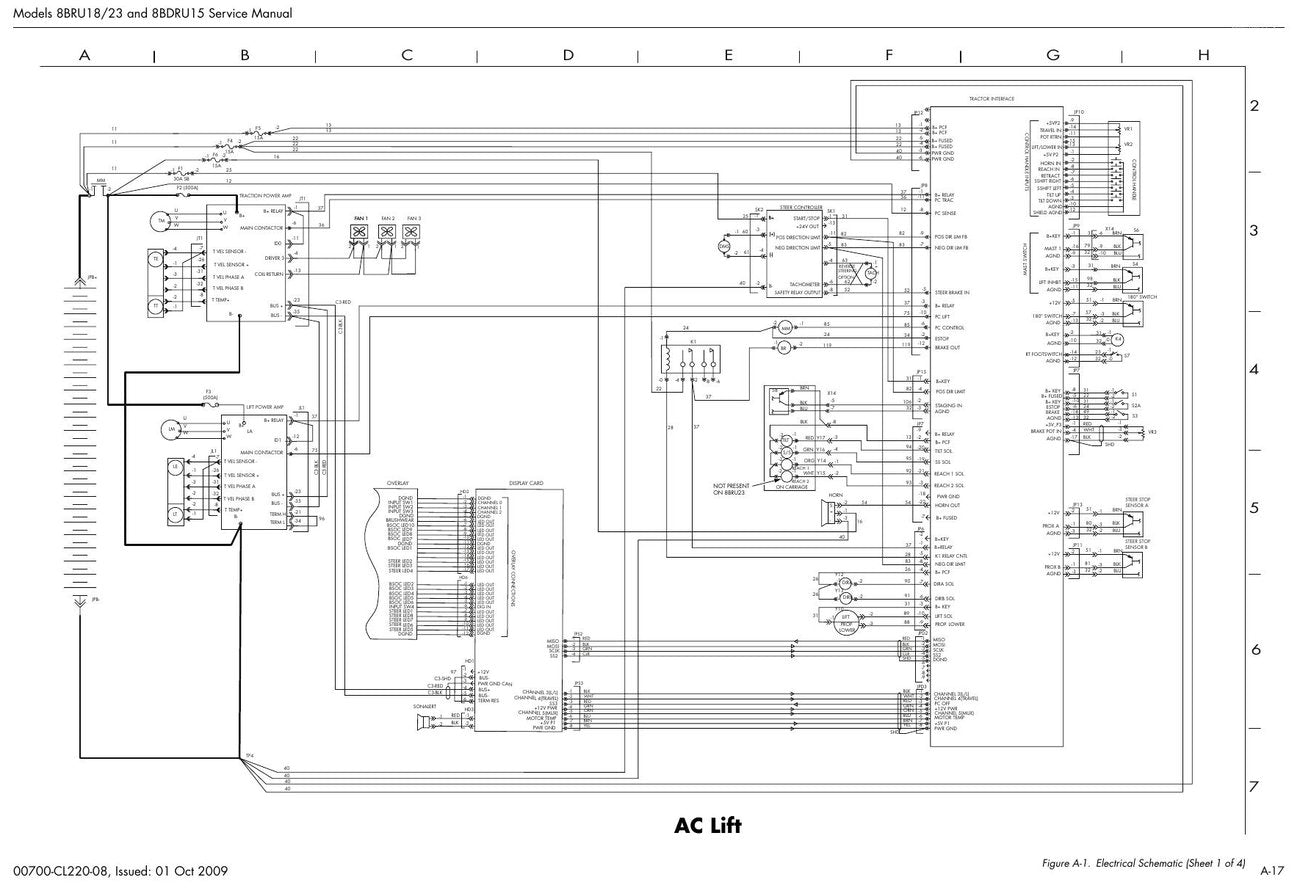
Task: Click the BR brake circle symbol
Action: tap(784, 346)
